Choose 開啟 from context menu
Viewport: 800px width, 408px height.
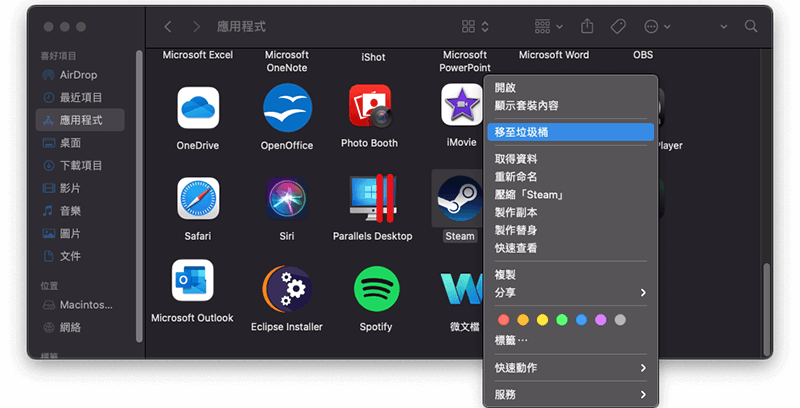[570, 88]
